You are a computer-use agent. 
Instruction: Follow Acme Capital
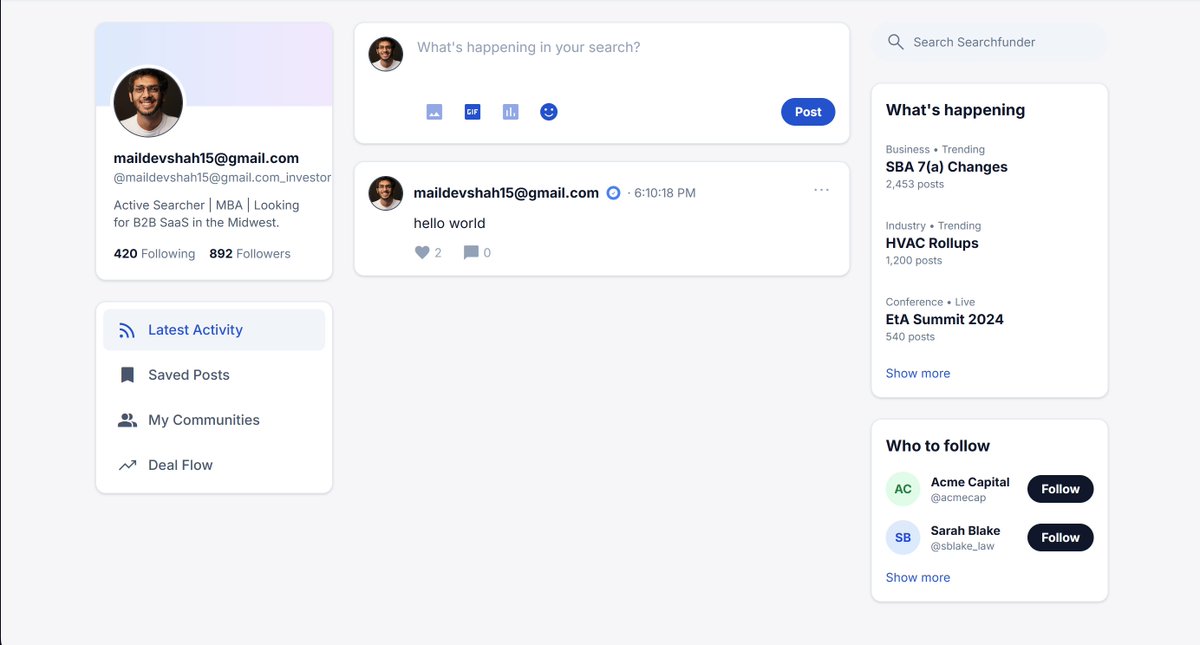pyautogui.click(x=1060, y=489)
